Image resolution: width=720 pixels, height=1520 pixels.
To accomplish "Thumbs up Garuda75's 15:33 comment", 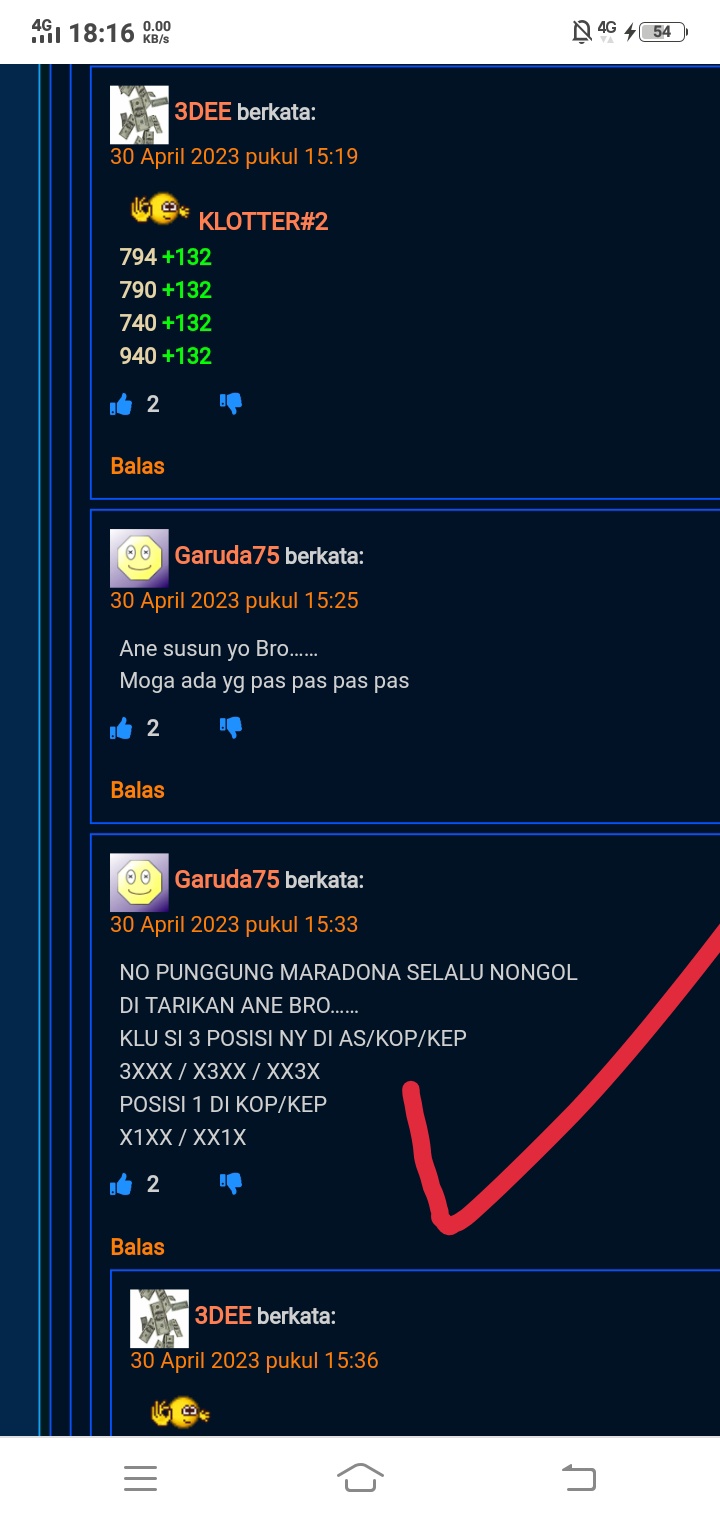I will coord(121,1184).
